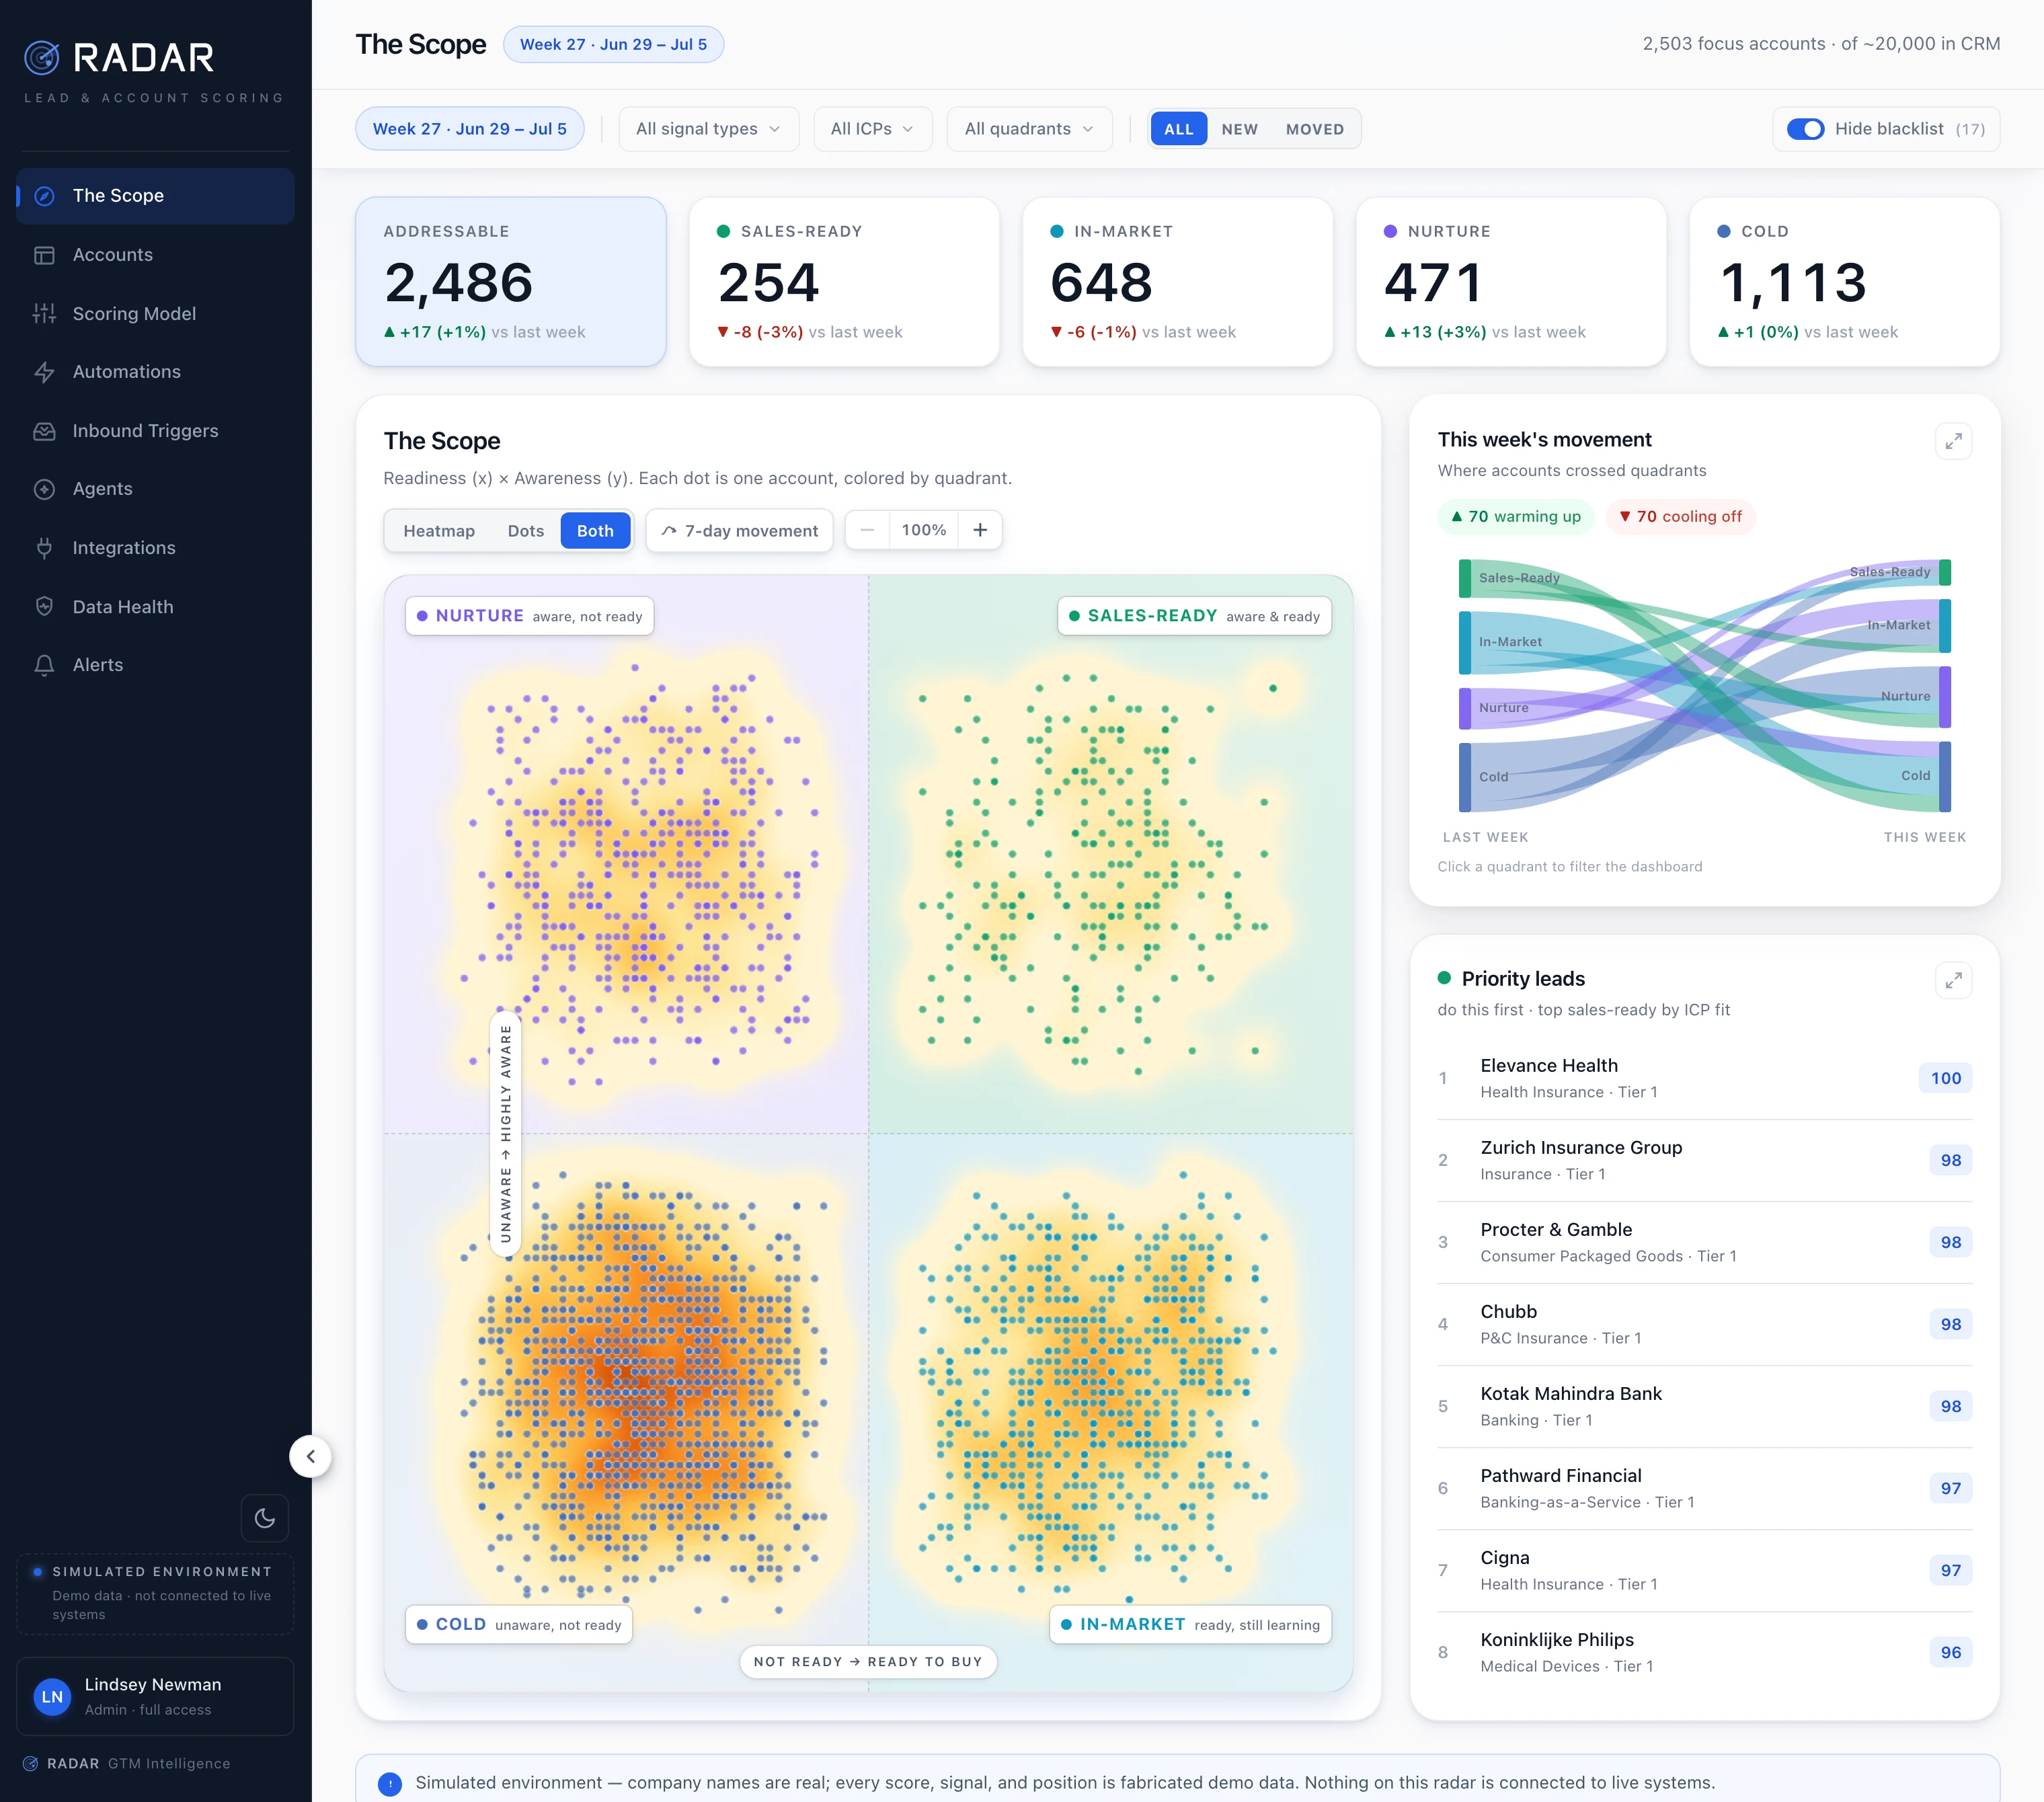Go to Scoring Model in the sidebar
Screen dimensions: 2044x1802
155,314
